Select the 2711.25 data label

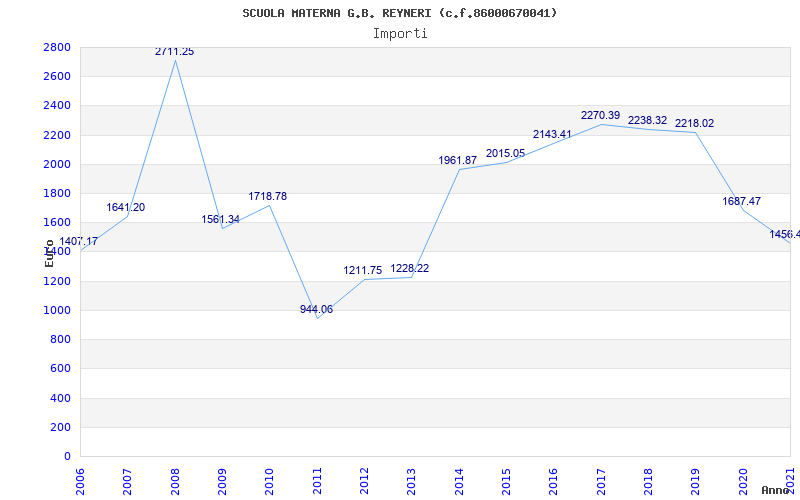pos(174,52)
